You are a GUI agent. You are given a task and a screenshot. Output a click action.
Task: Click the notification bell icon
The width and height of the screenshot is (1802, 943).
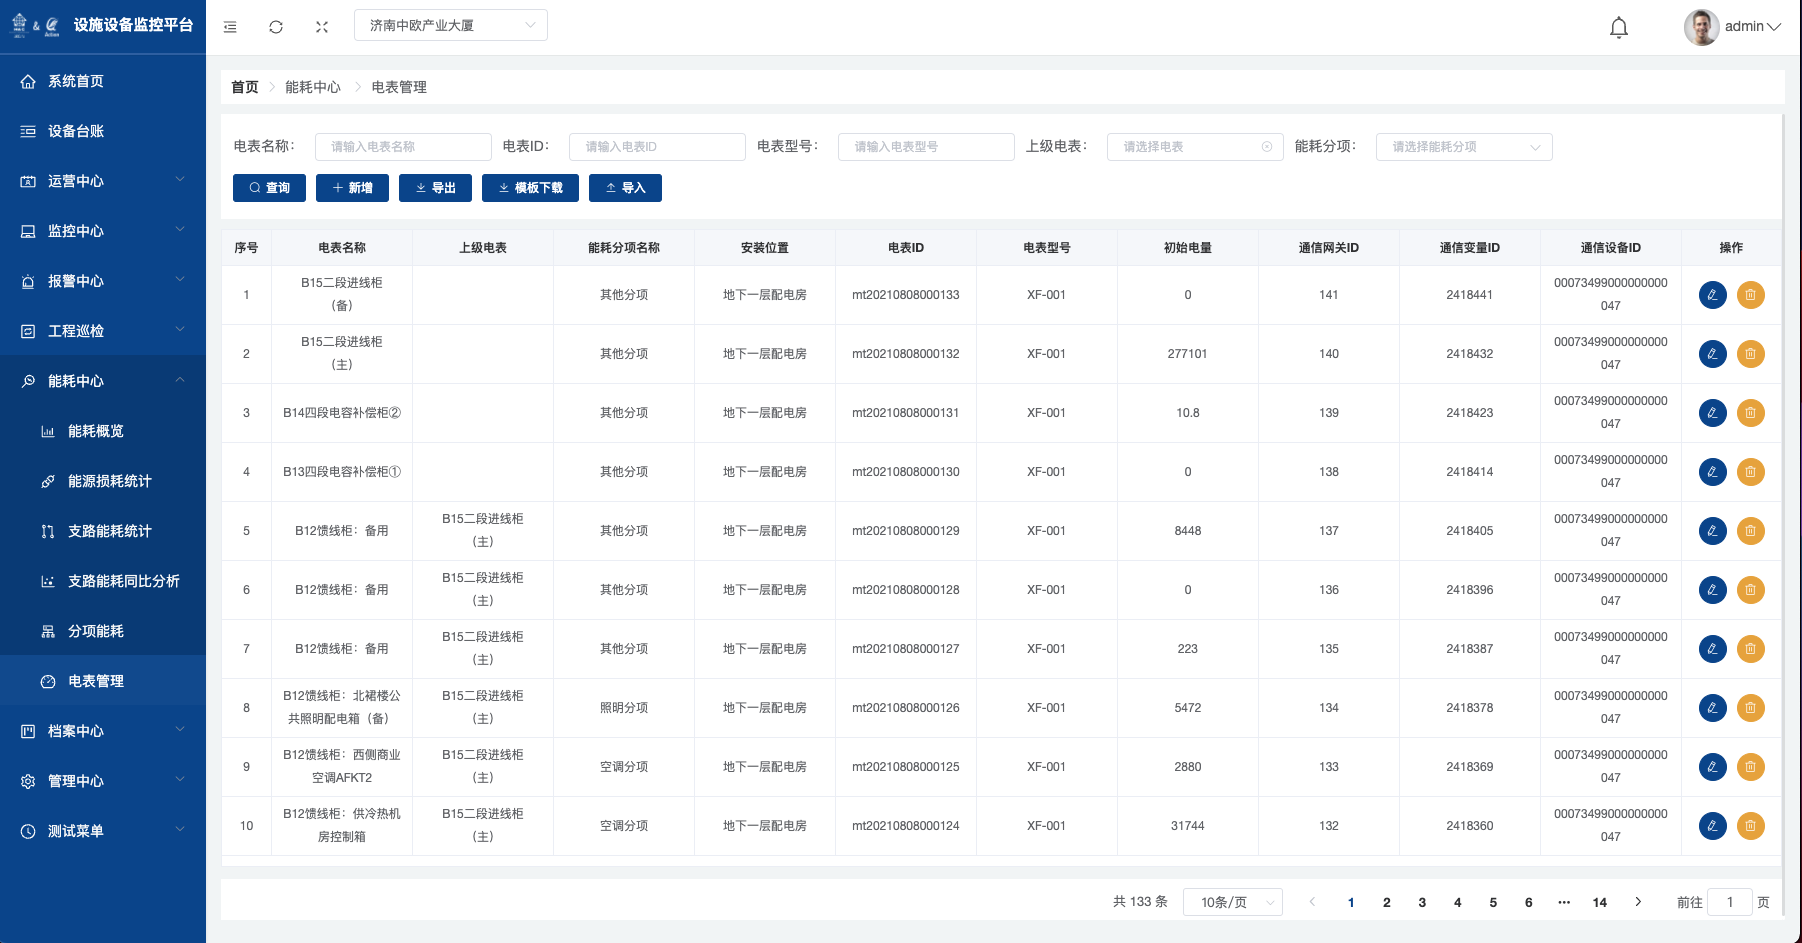[x=1618, y=27]
